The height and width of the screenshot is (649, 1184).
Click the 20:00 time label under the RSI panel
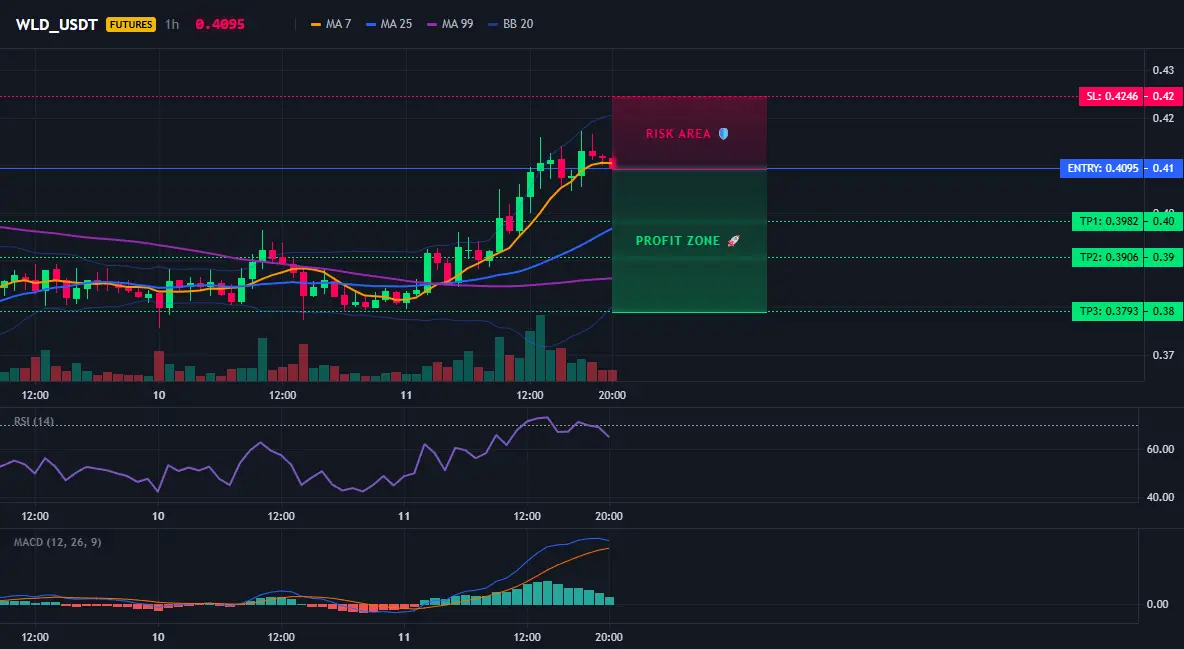point(609,516)
